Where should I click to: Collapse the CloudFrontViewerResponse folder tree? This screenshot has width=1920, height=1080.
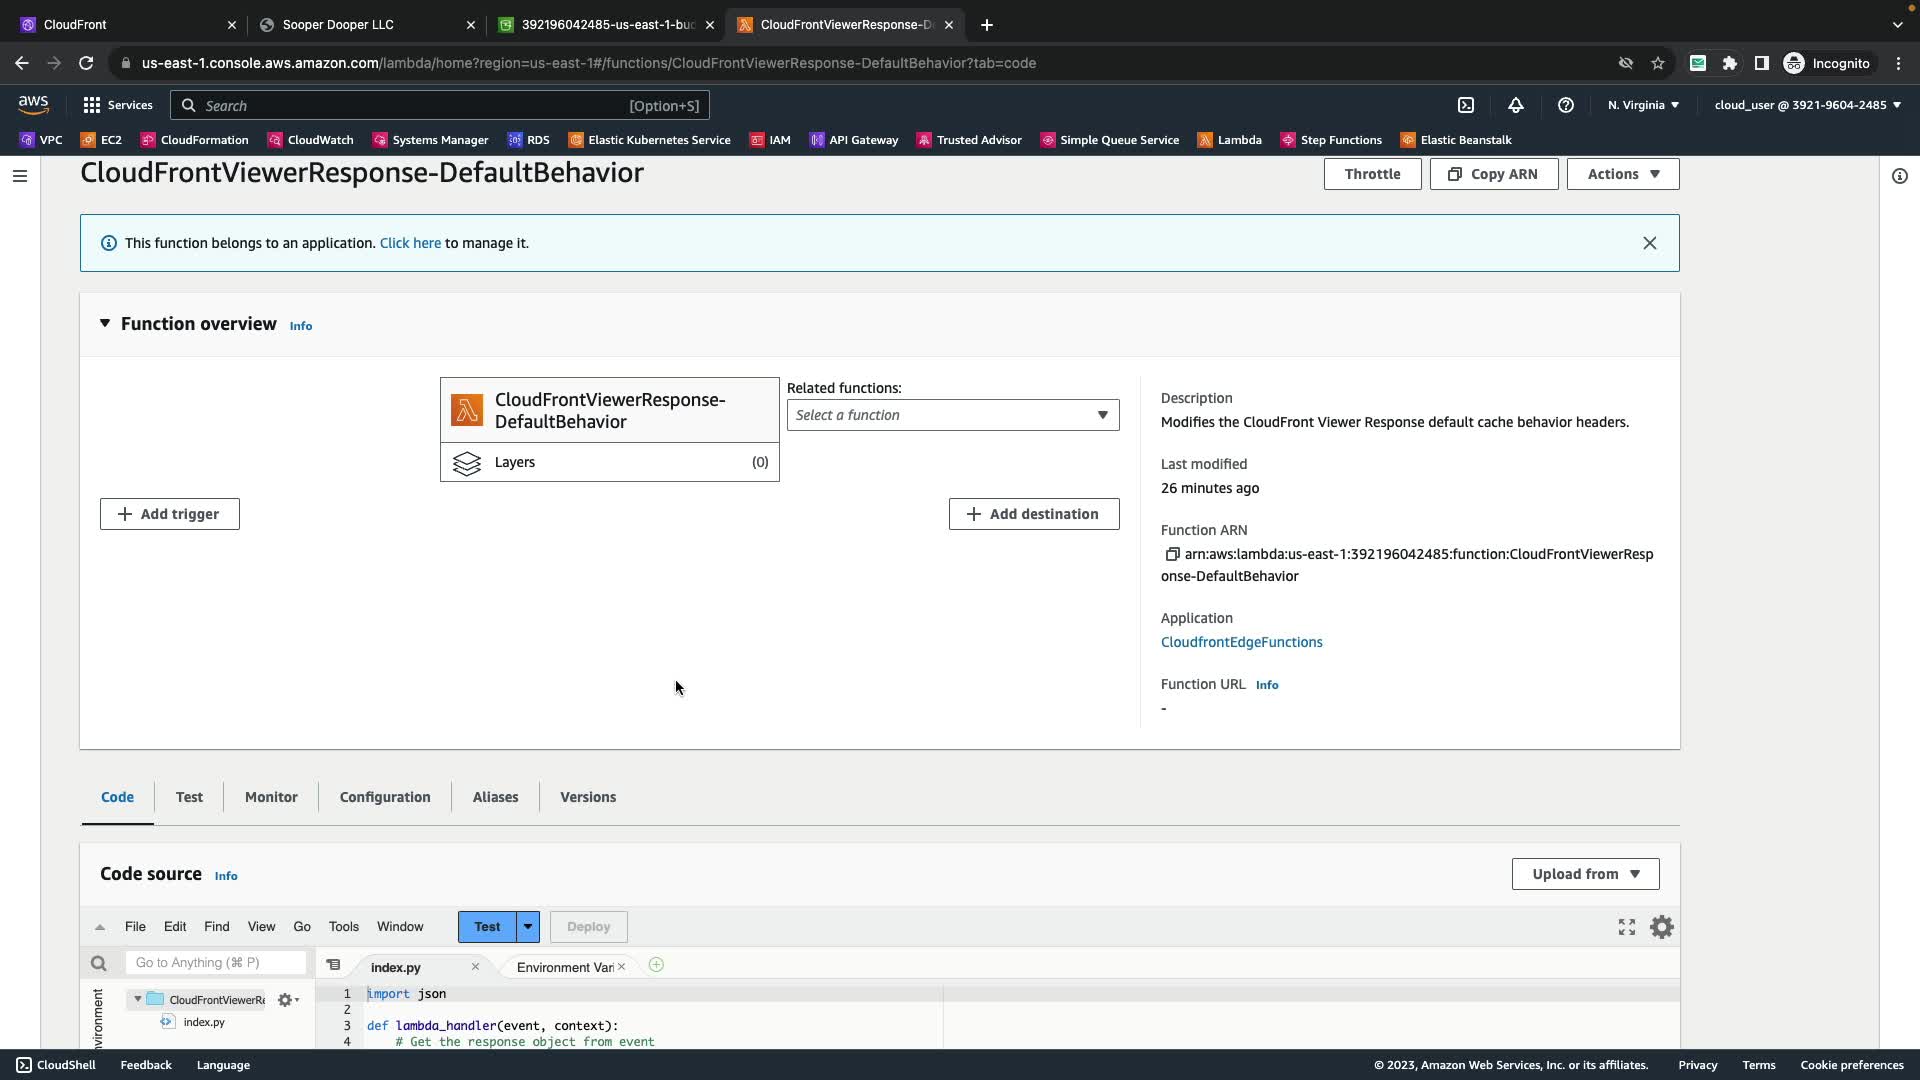point(138,999)
